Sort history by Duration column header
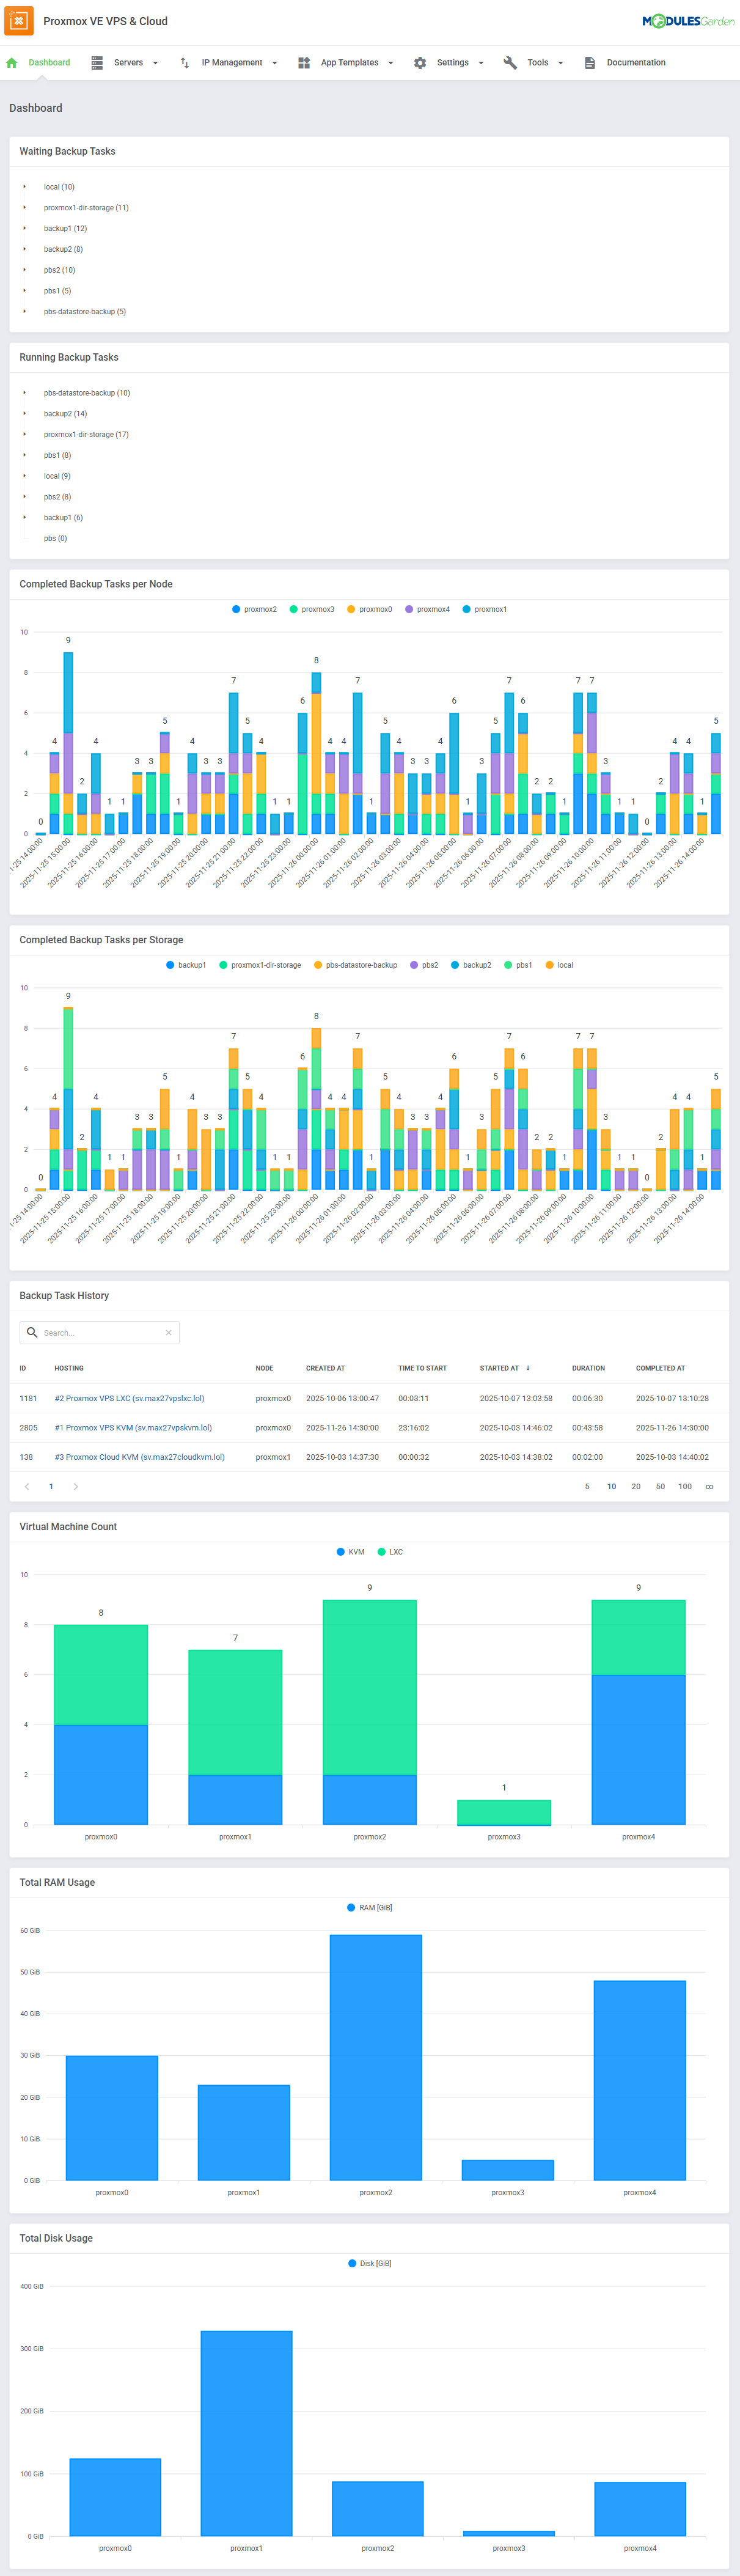Image resolution: width=740 pixels, height=2576 pixels. tap(588, 1368)
